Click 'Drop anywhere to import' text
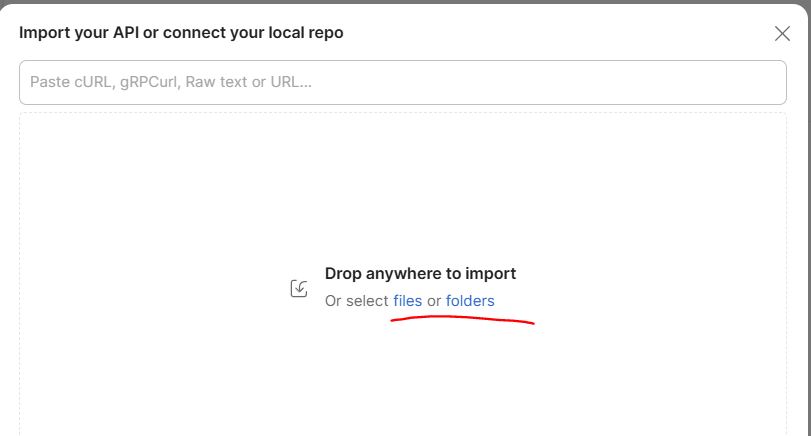The width and height of the screenshot is (811, 436). pos(420,274)
